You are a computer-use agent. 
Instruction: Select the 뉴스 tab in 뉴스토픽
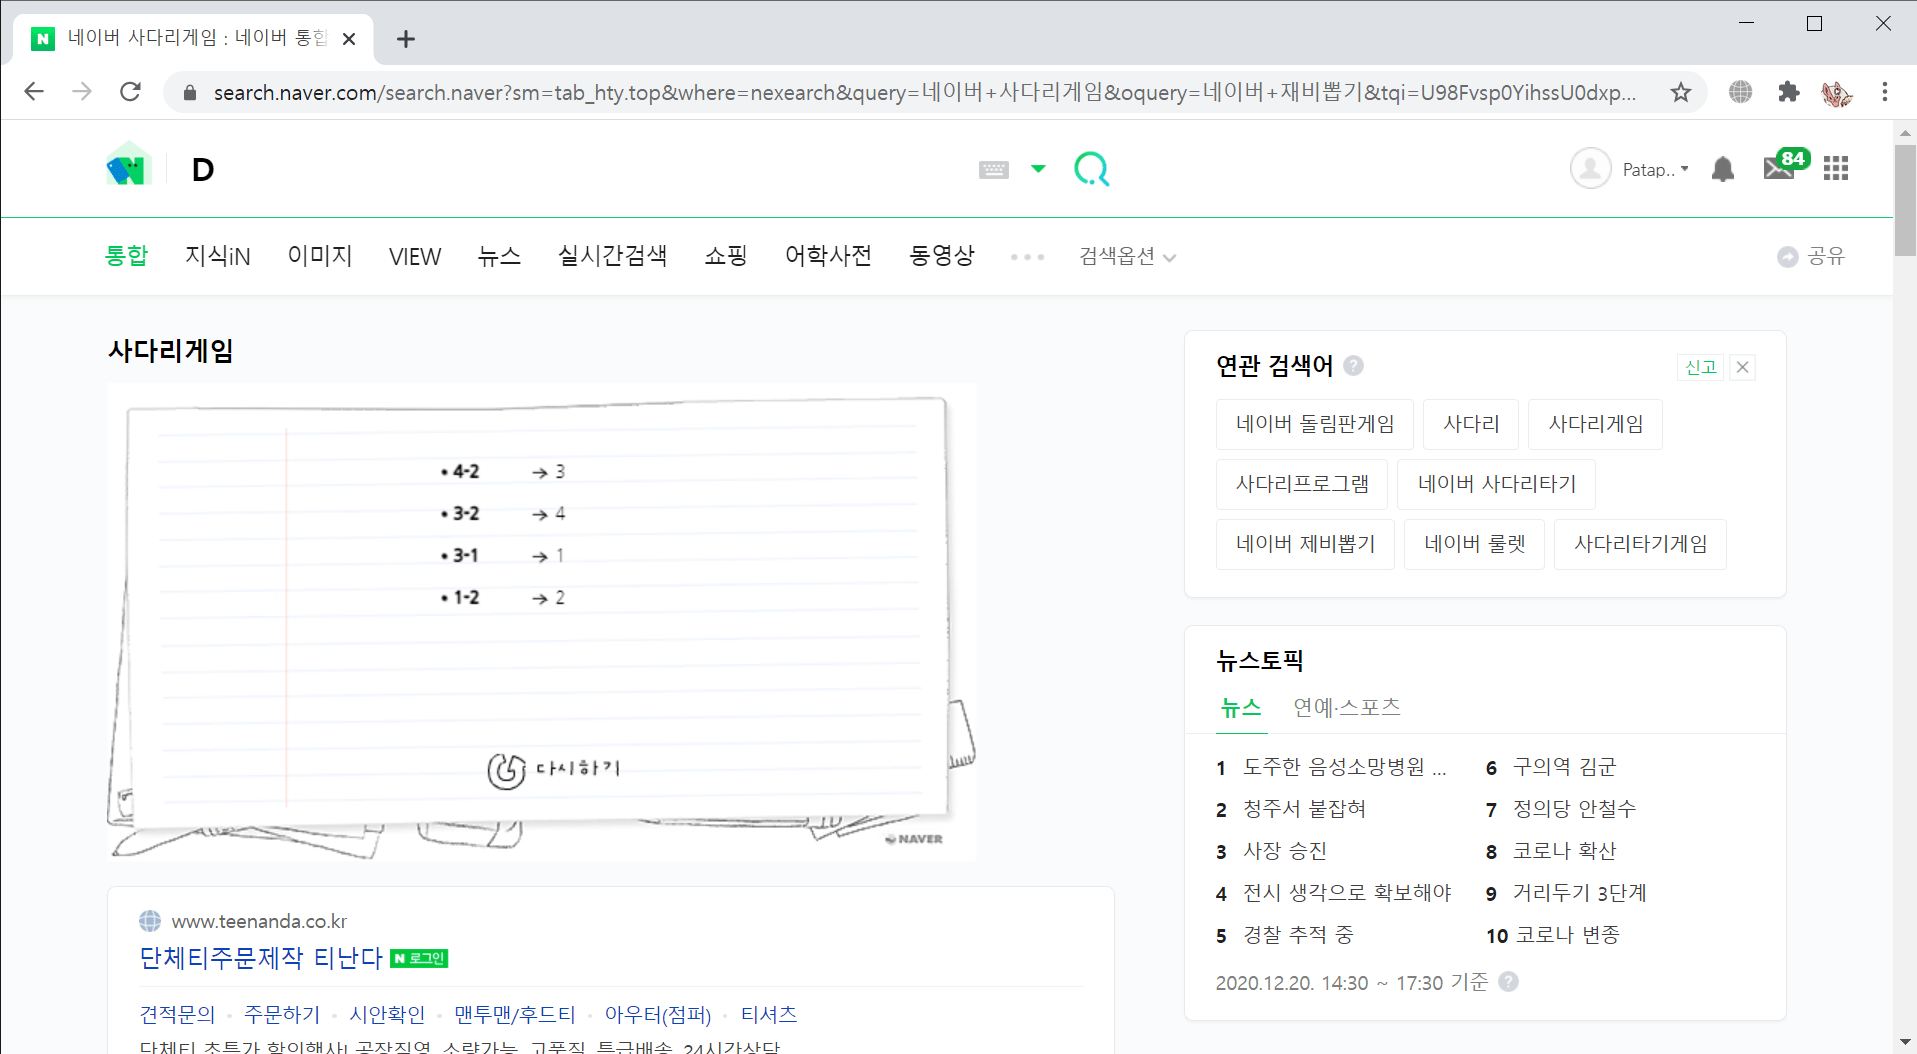pyautogui.click(x=1241, y=708)
